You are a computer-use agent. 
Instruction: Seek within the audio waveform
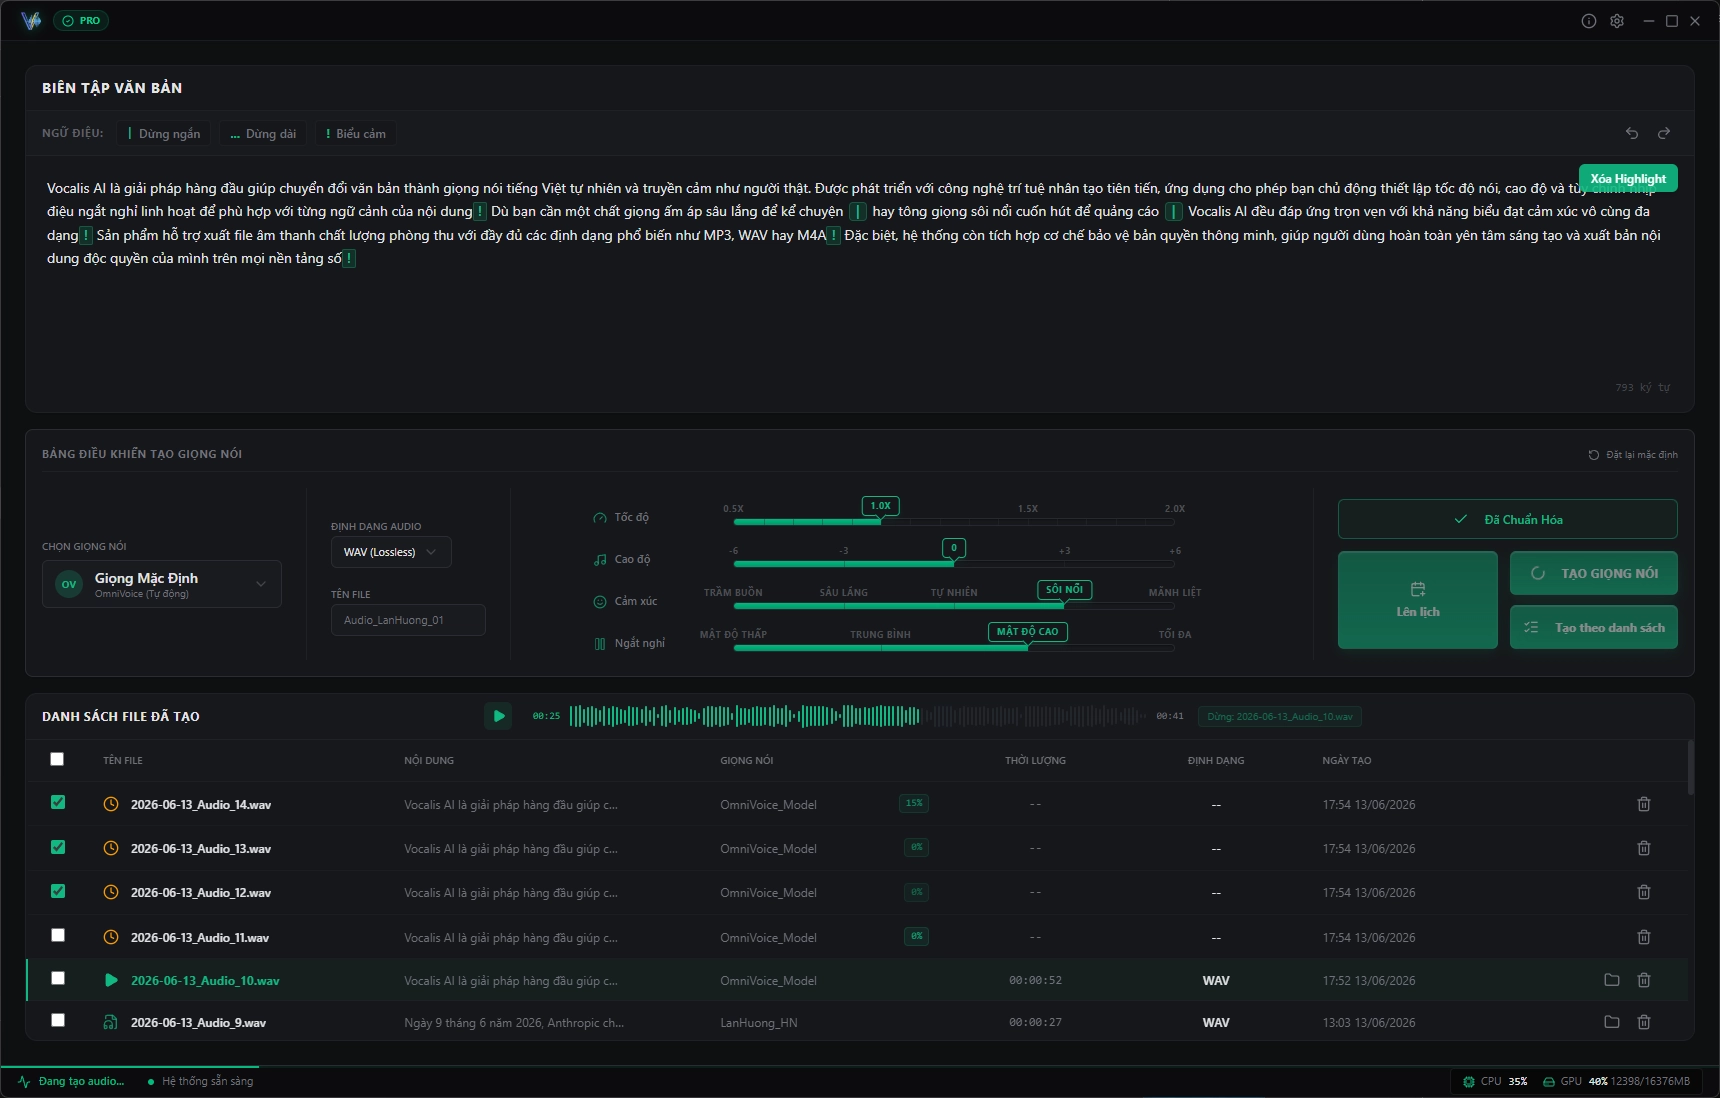859,716
